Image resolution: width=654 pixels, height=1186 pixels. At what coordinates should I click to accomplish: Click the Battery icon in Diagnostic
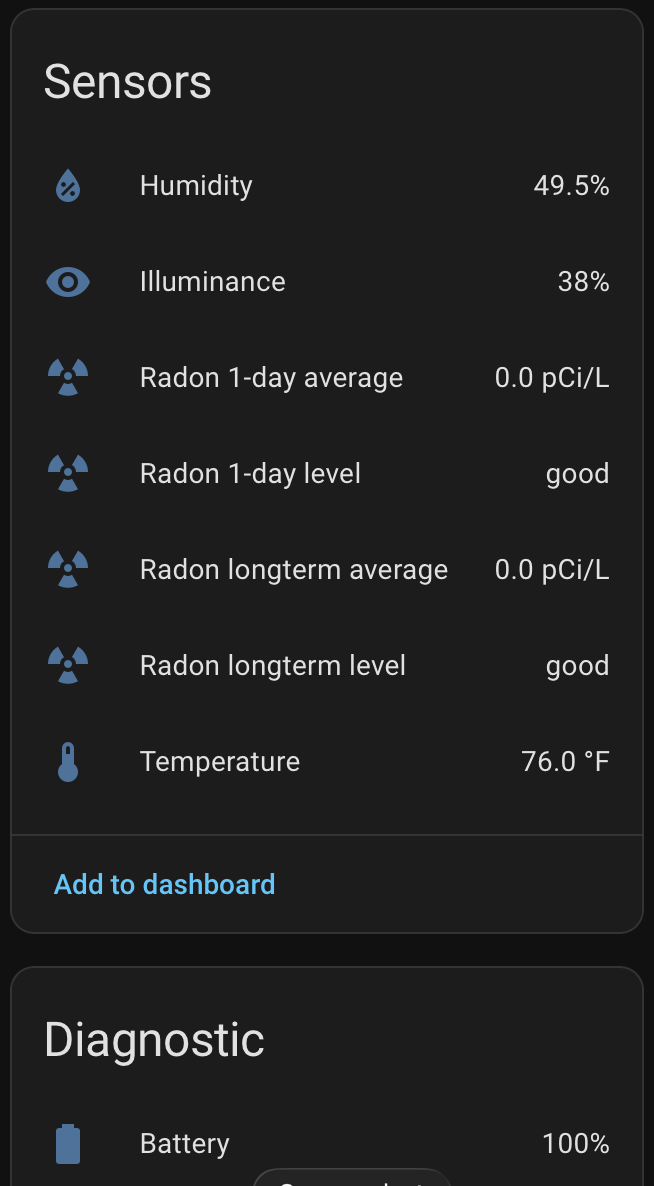point(68,1144)
